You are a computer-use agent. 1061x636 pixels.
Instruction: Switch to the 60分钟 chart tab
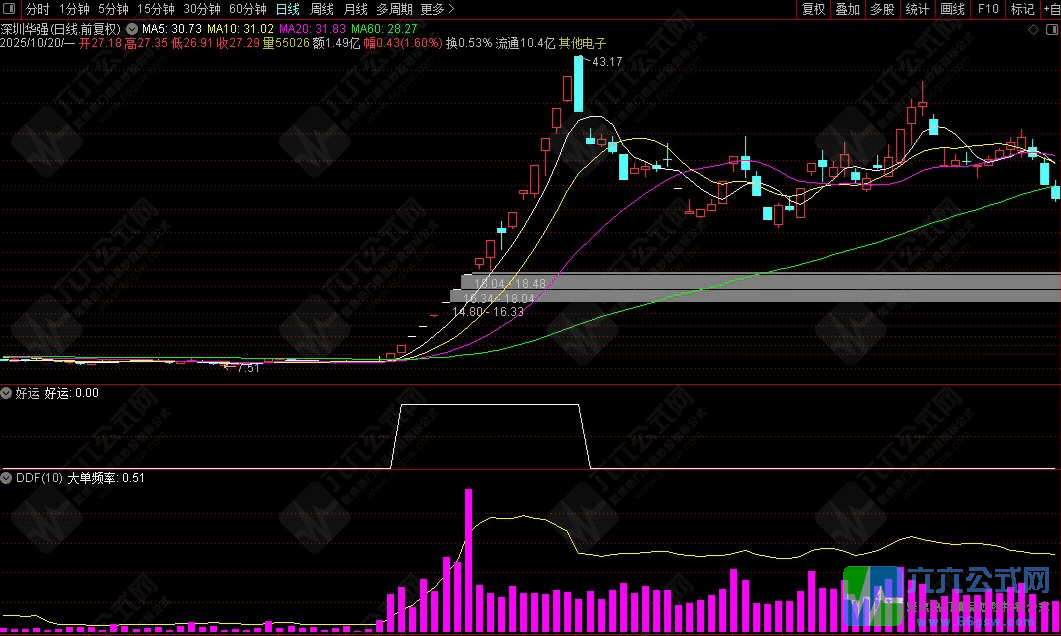pos(247,9)
